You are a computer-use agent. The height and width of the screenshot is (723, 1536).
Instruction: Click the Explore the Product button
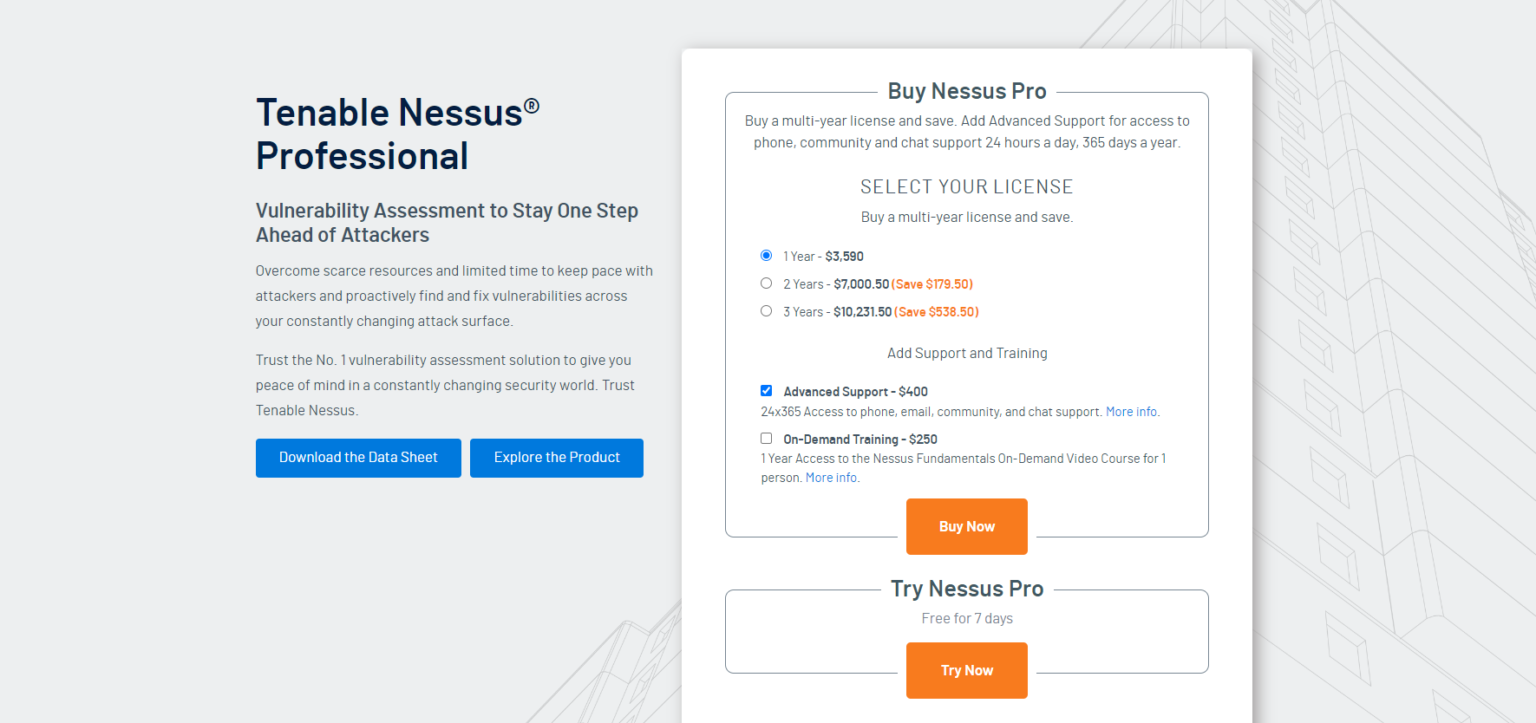click(557, 457)
